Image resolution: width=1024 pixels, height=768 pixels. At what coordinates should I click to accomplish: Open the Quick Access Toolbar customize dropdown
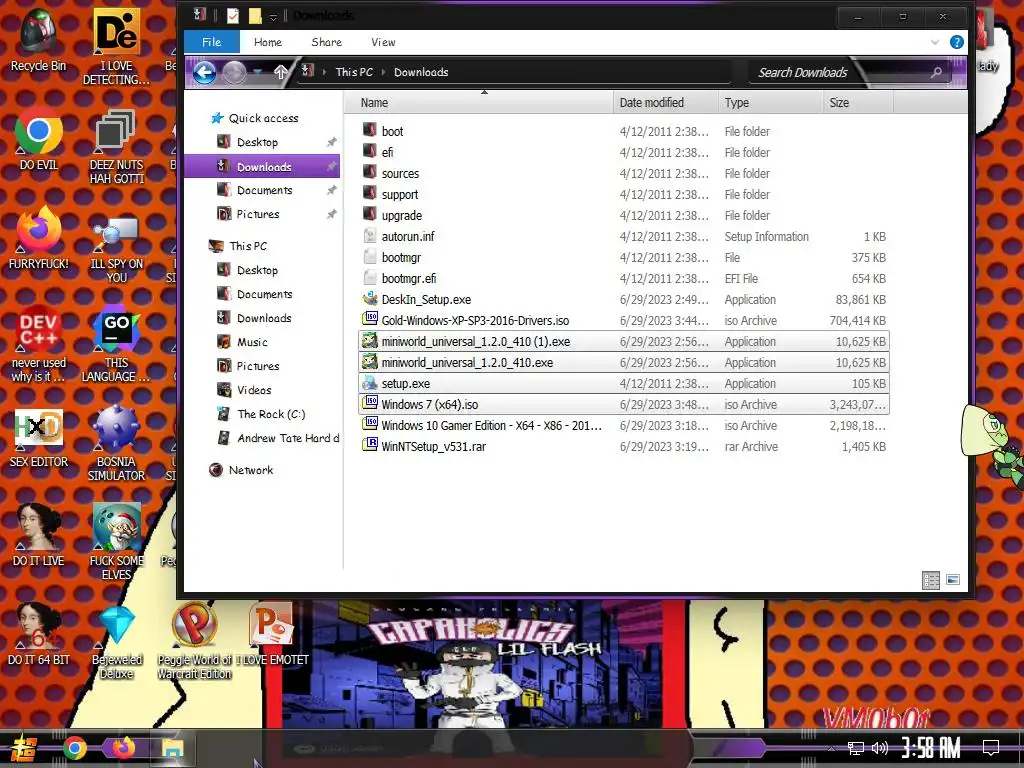(x=274, y=16)
